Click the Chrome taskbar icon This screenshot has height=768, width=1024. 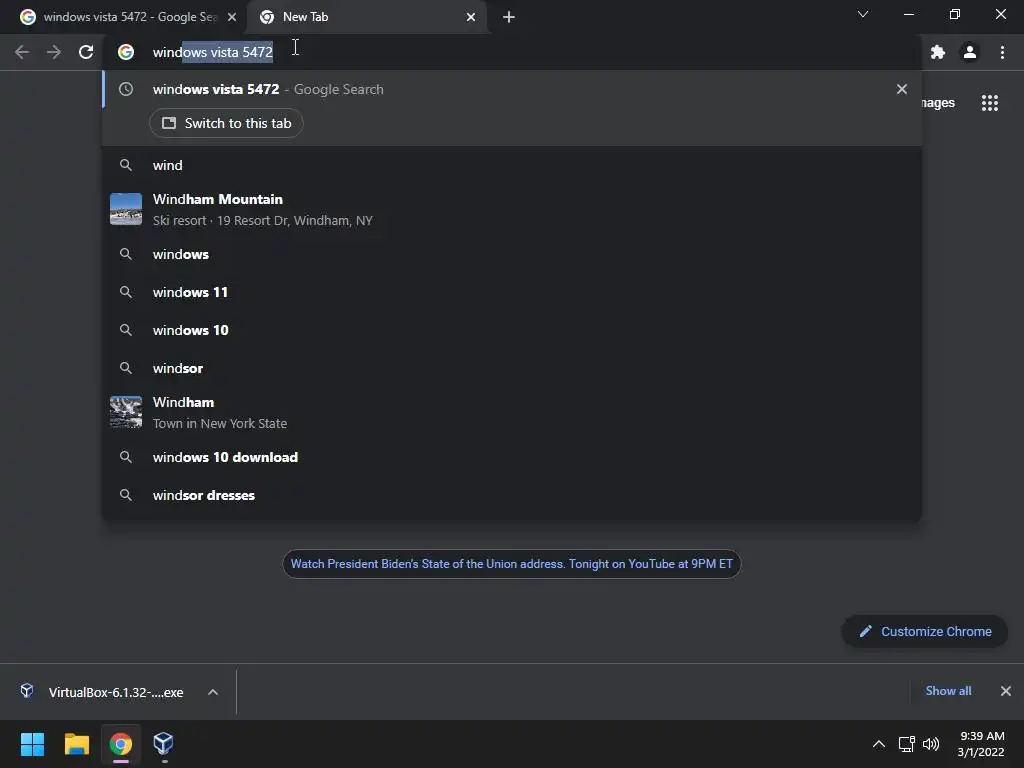[121, 744]
